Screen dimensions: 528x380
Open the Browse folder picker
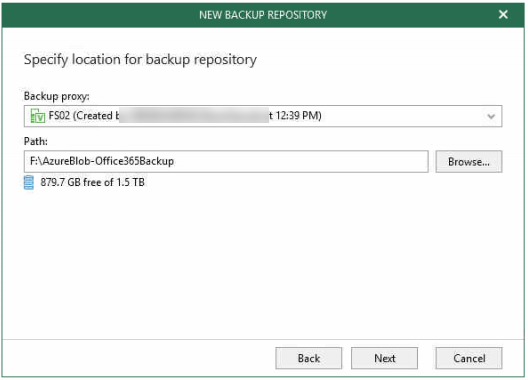pos(468,162)
